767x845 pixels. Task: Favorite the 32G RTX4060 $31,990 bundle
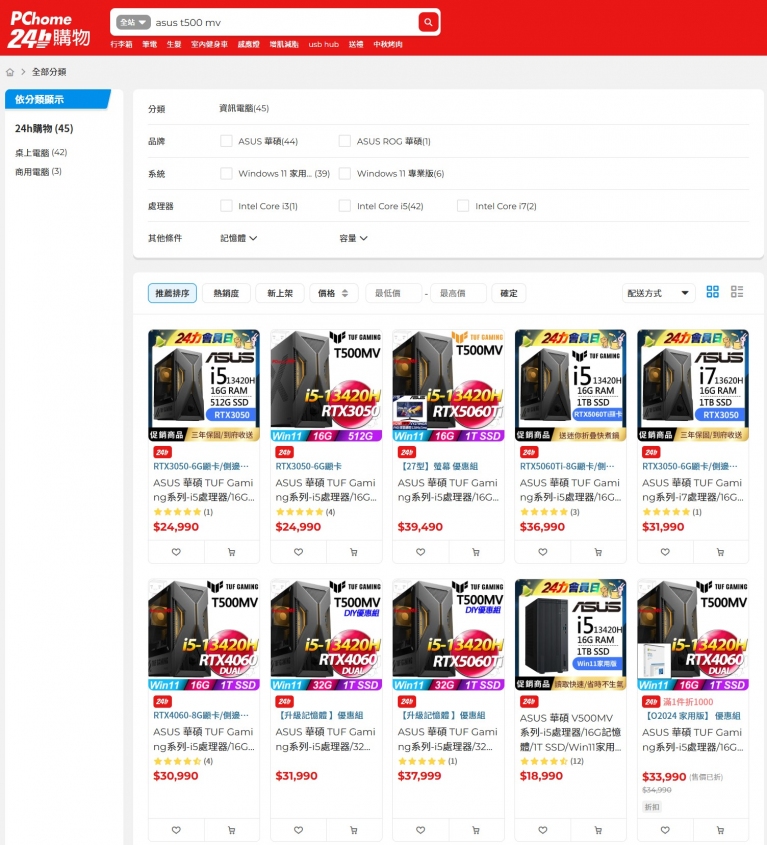tap(299, 830)
